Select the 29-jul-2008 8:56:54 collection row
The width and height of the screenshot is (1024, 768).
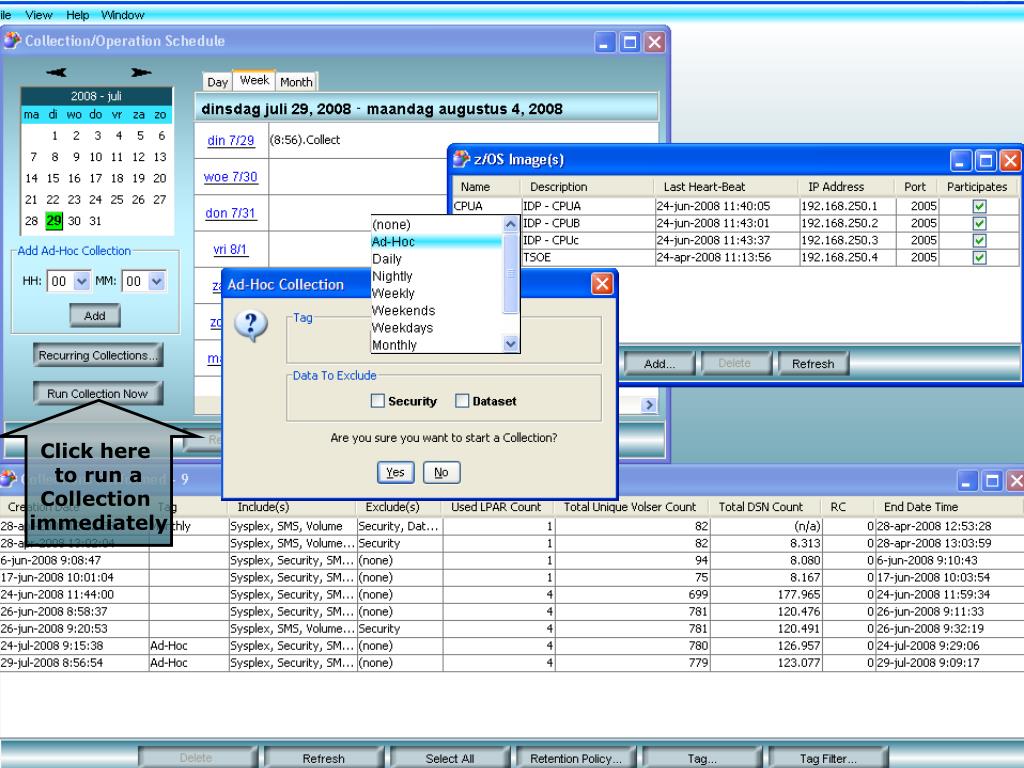(511, 663)
